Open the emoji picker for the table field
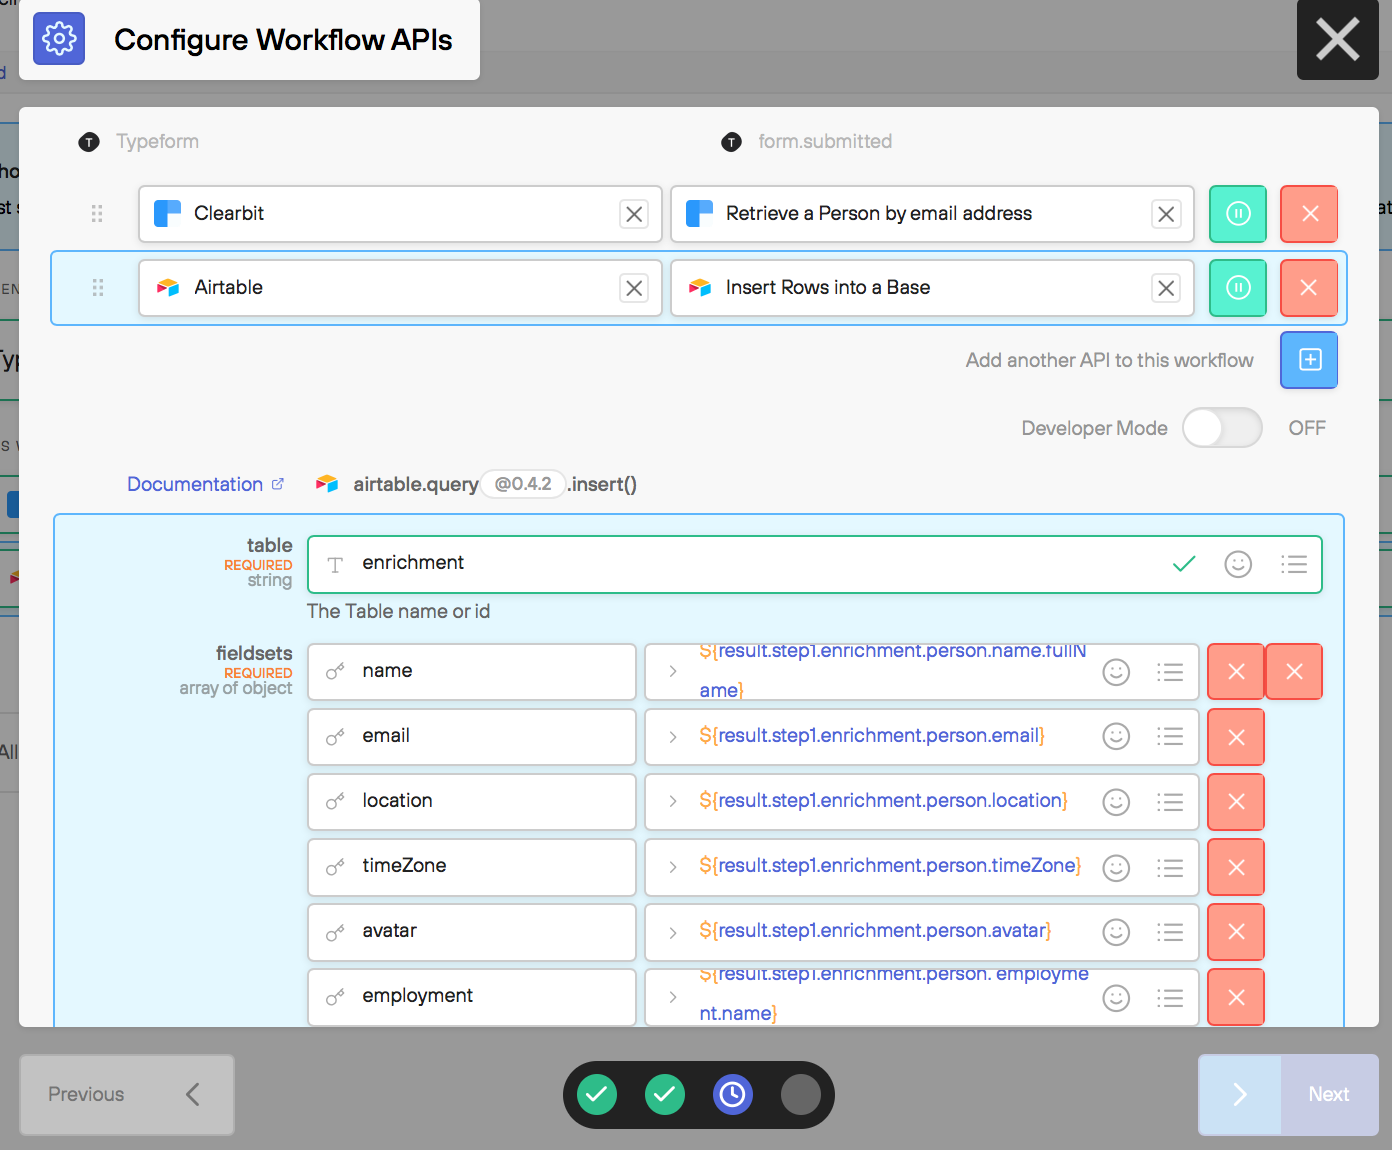 coord(1238,564)
